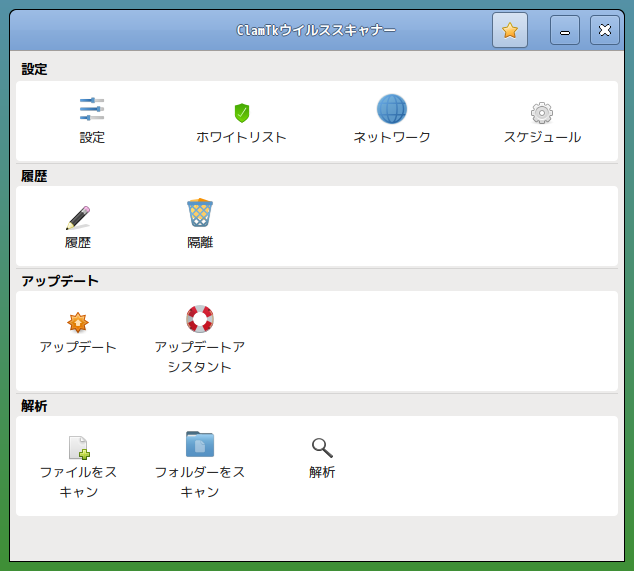Screen dimensions: 634x571
Task: Click the フォルダーをスキャン folder icon
Action: [200, 444]
